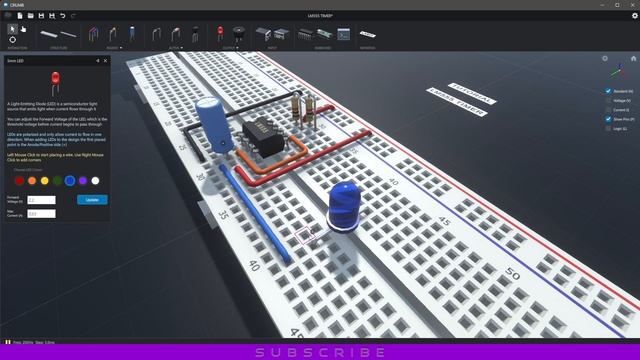Pick the green LED colour swatch

pyautogui.click(x=57, y=181)
